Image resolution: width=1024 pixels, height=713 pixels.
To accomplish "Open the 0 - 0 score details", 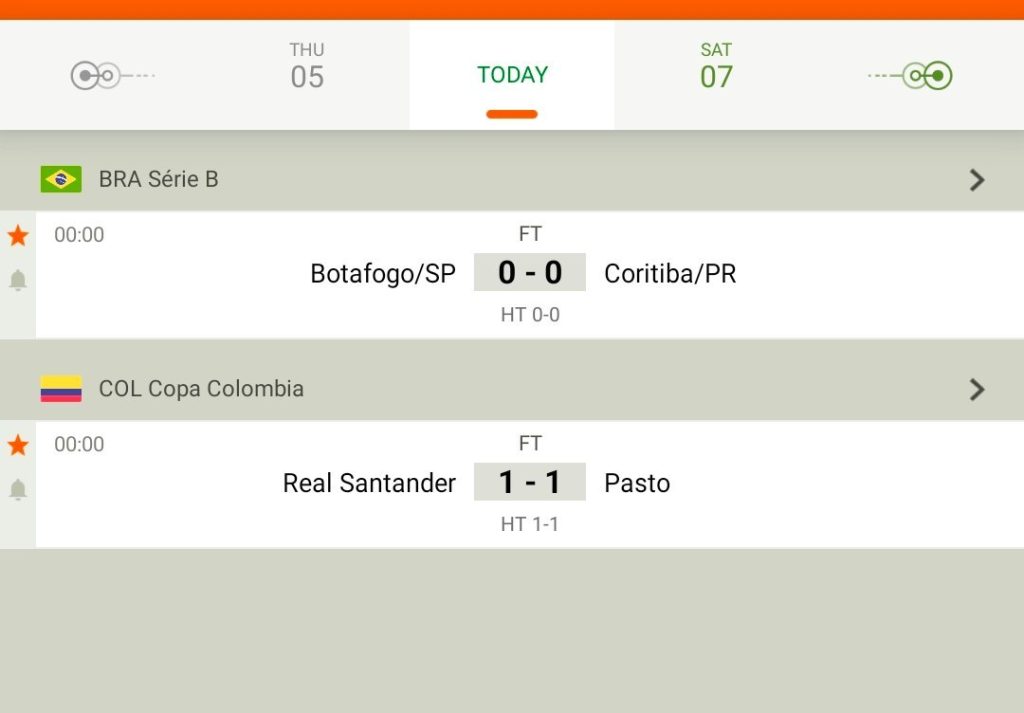I will tap(530, 272).
